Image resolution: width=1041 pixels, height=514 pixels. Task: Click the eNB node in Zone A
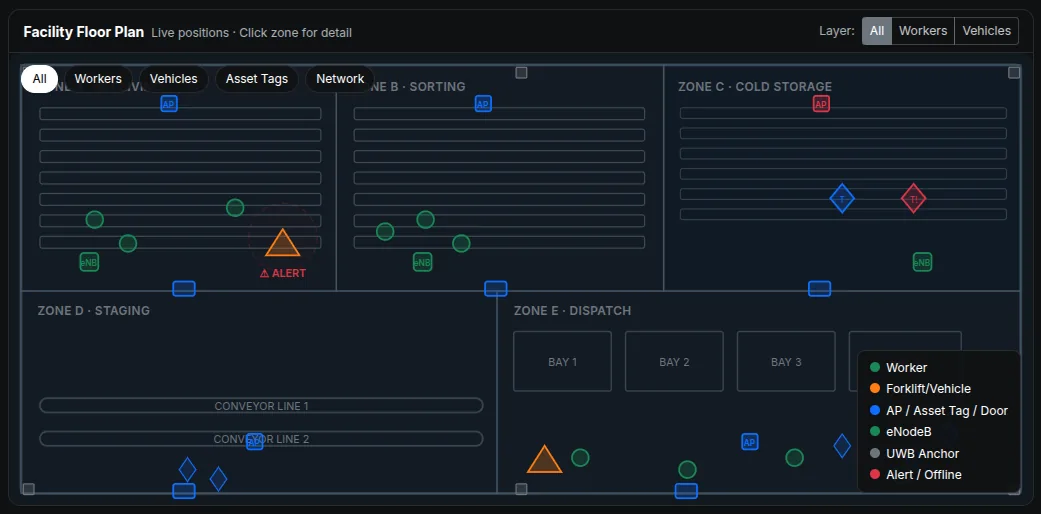[x=89, y=262]
